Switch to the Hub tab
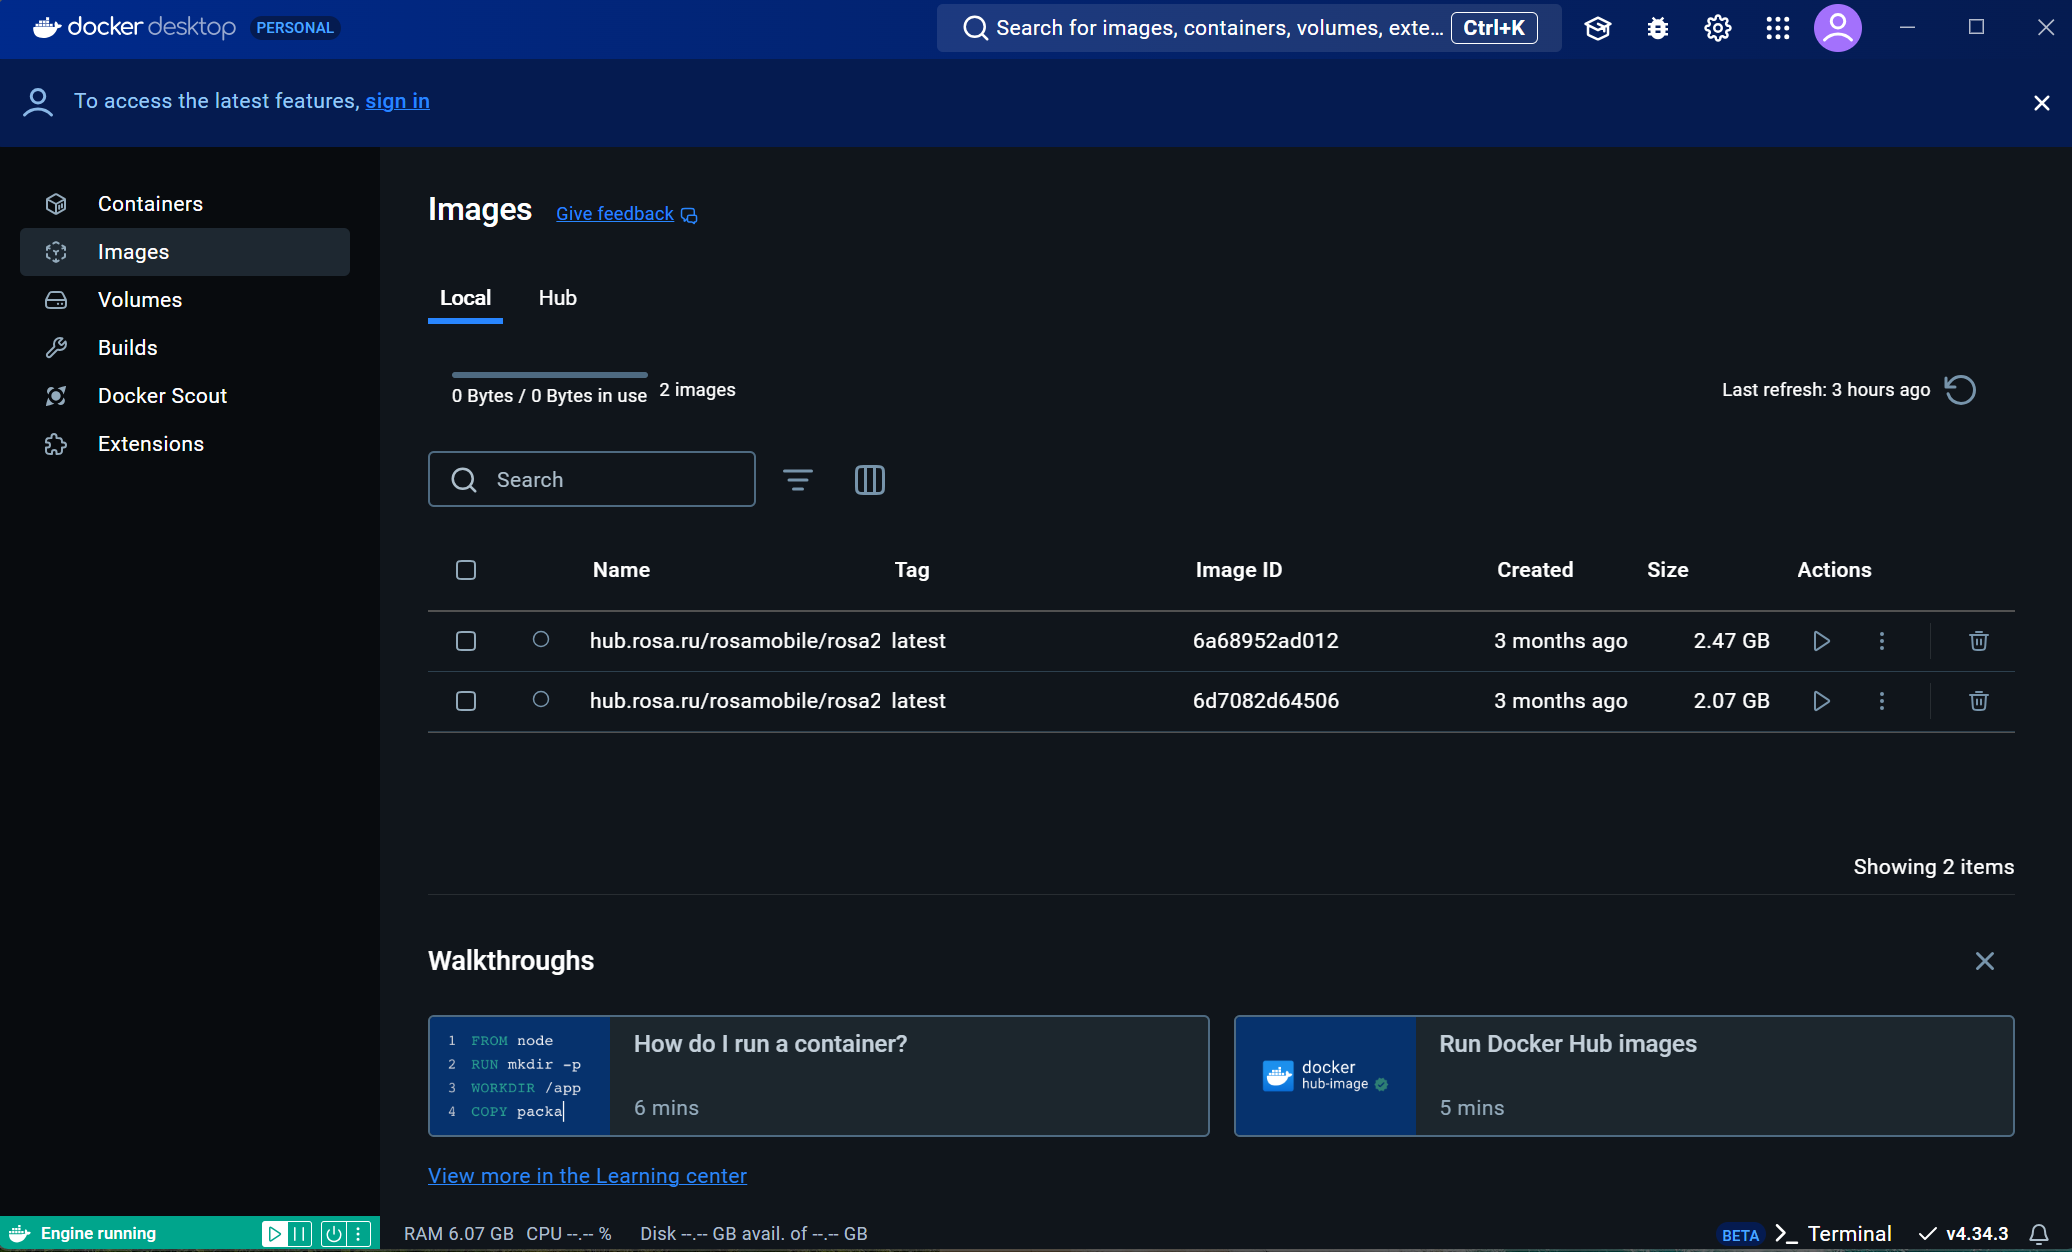The image size is (2072, 1252). click(557, 298)
